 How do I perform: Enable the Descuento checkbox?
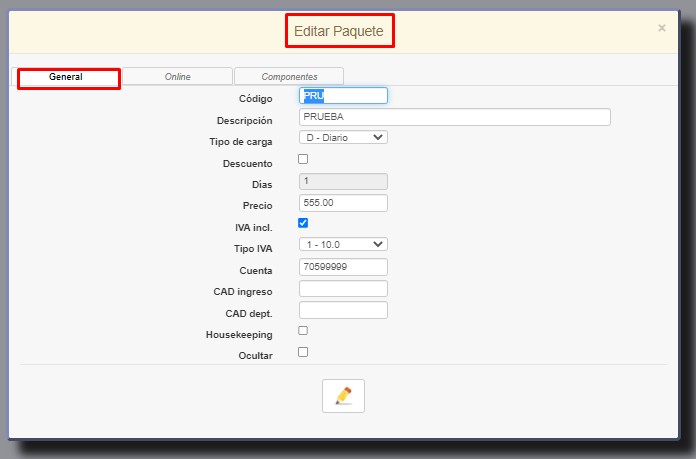(x=303, y=159)
